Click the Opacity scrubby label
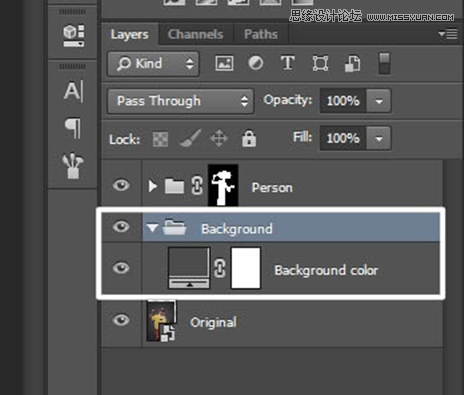Screen dimensions: 464x395 pos(288,100)
